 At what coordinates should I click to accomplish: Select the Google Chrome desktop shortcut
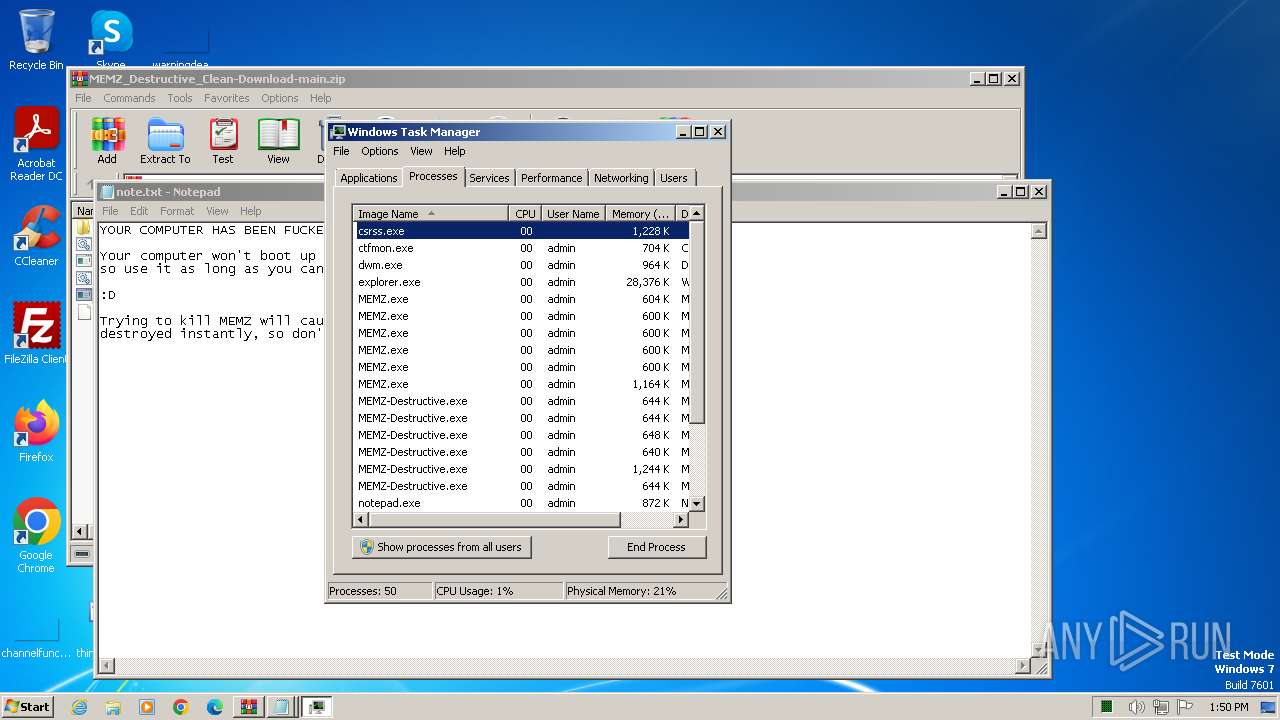click(36, 536)
